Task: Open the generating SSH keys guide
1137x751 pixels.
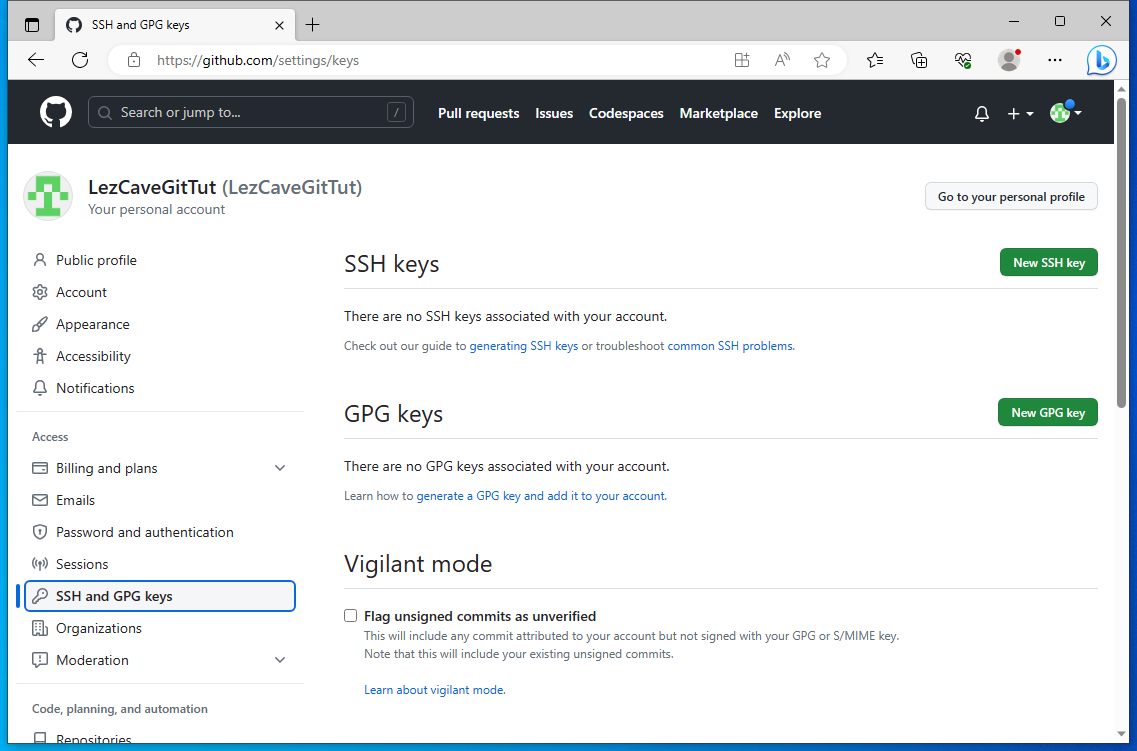Action: point(524,346)
